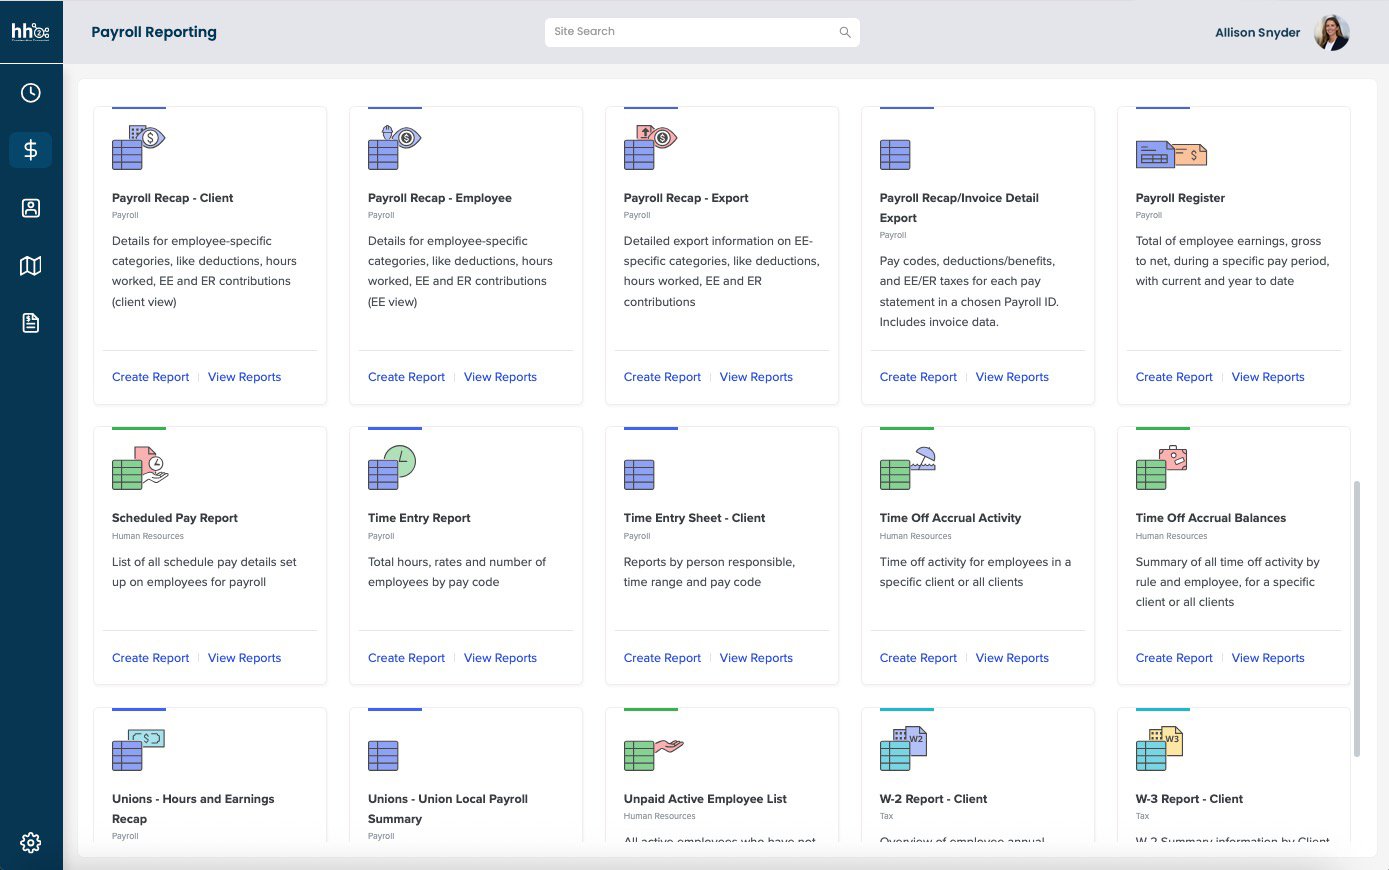The height and width of the screenshot is (870, 1389).
Task: Click the search magnifier icon
Action: [845, 32]
